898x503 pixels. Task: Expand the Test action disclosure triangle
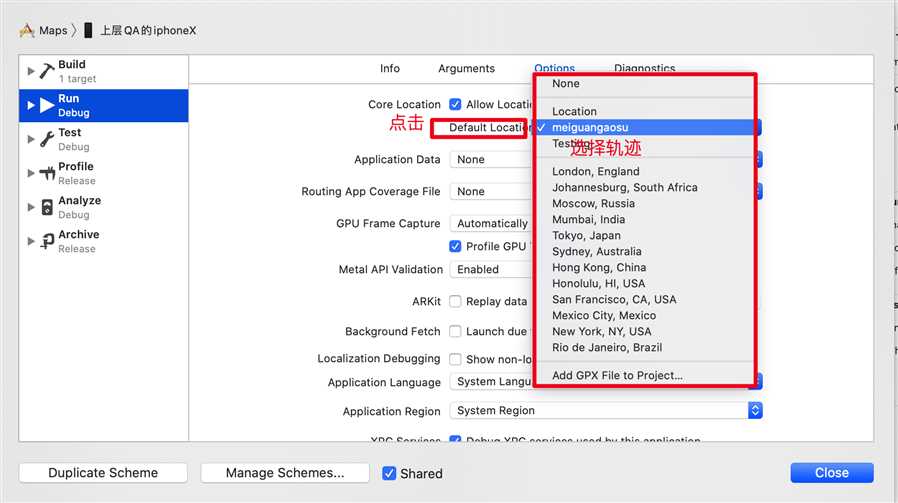31,139
